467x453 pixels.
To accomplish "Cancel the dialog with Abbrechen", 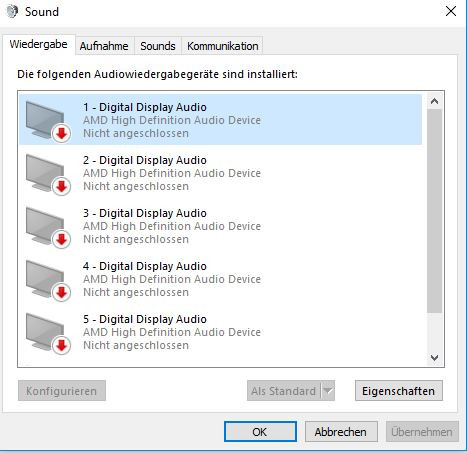I will coord(341,432).
